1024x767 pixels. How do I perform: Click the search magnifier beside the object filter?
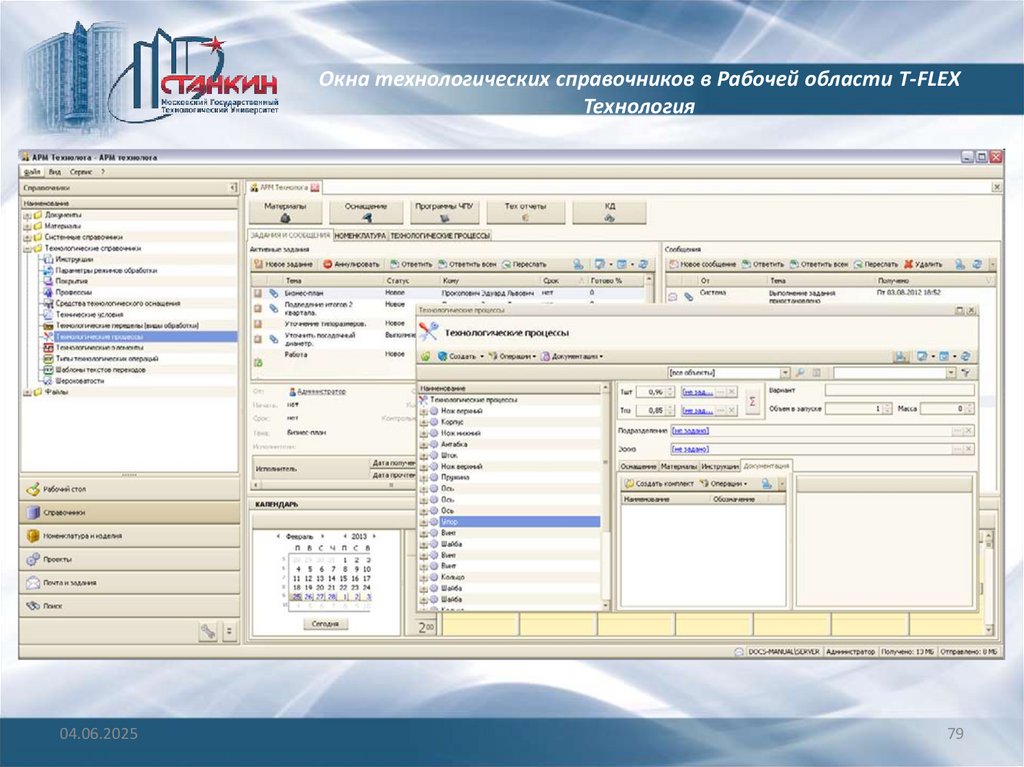point(800,373)
